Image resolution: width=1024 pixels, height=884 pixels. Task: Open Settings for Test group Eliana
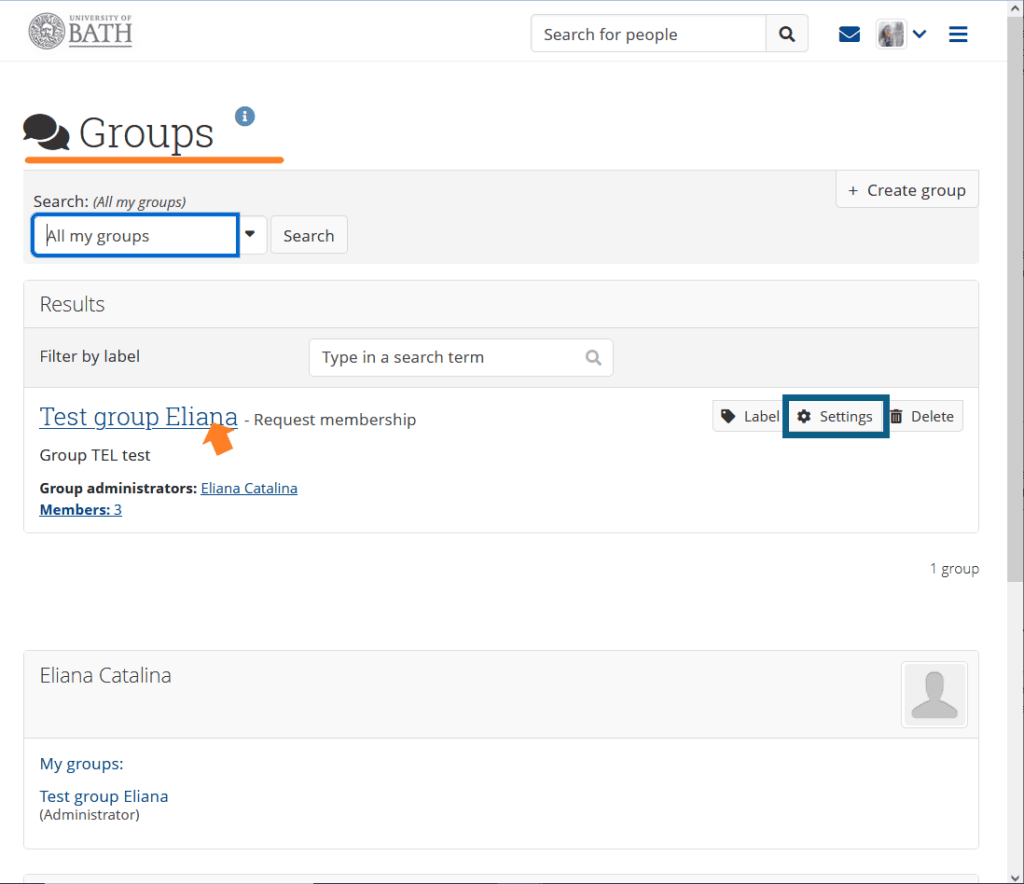(x=836, y=416)
